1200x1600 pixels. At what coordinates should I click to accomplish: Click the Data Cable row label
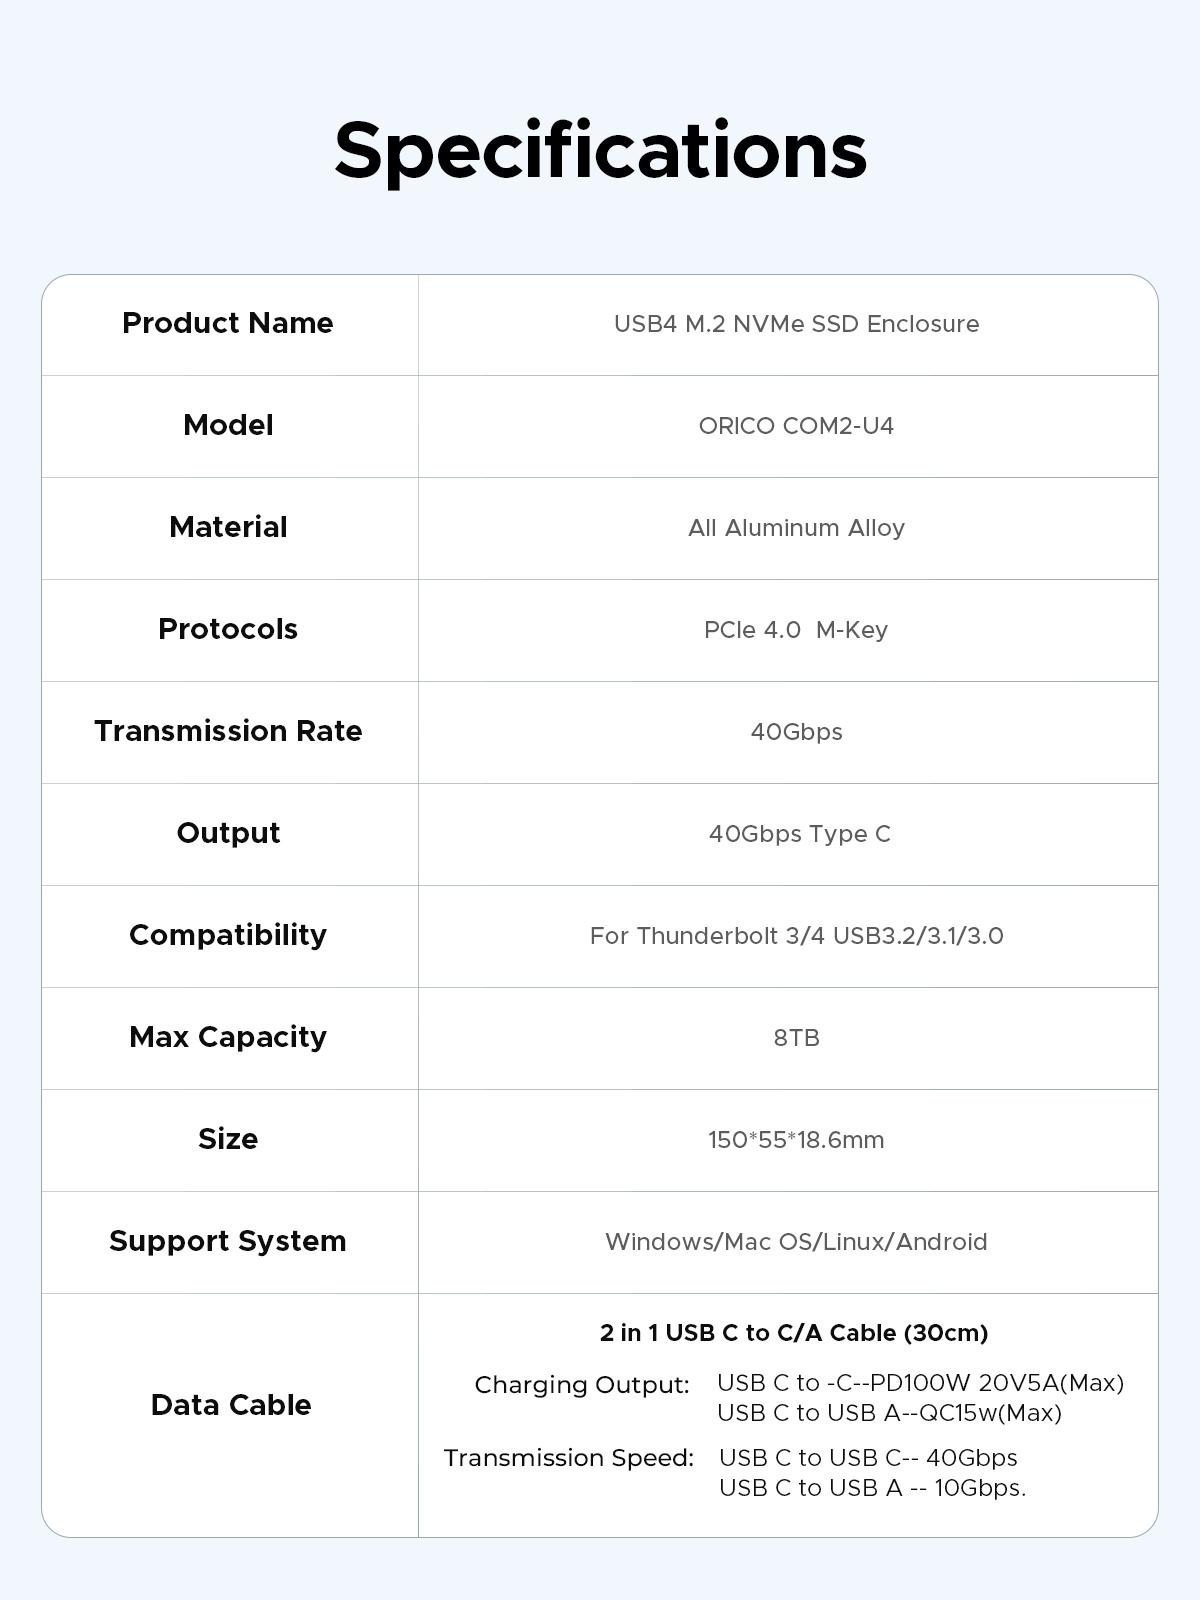[x=231, y=1405]
